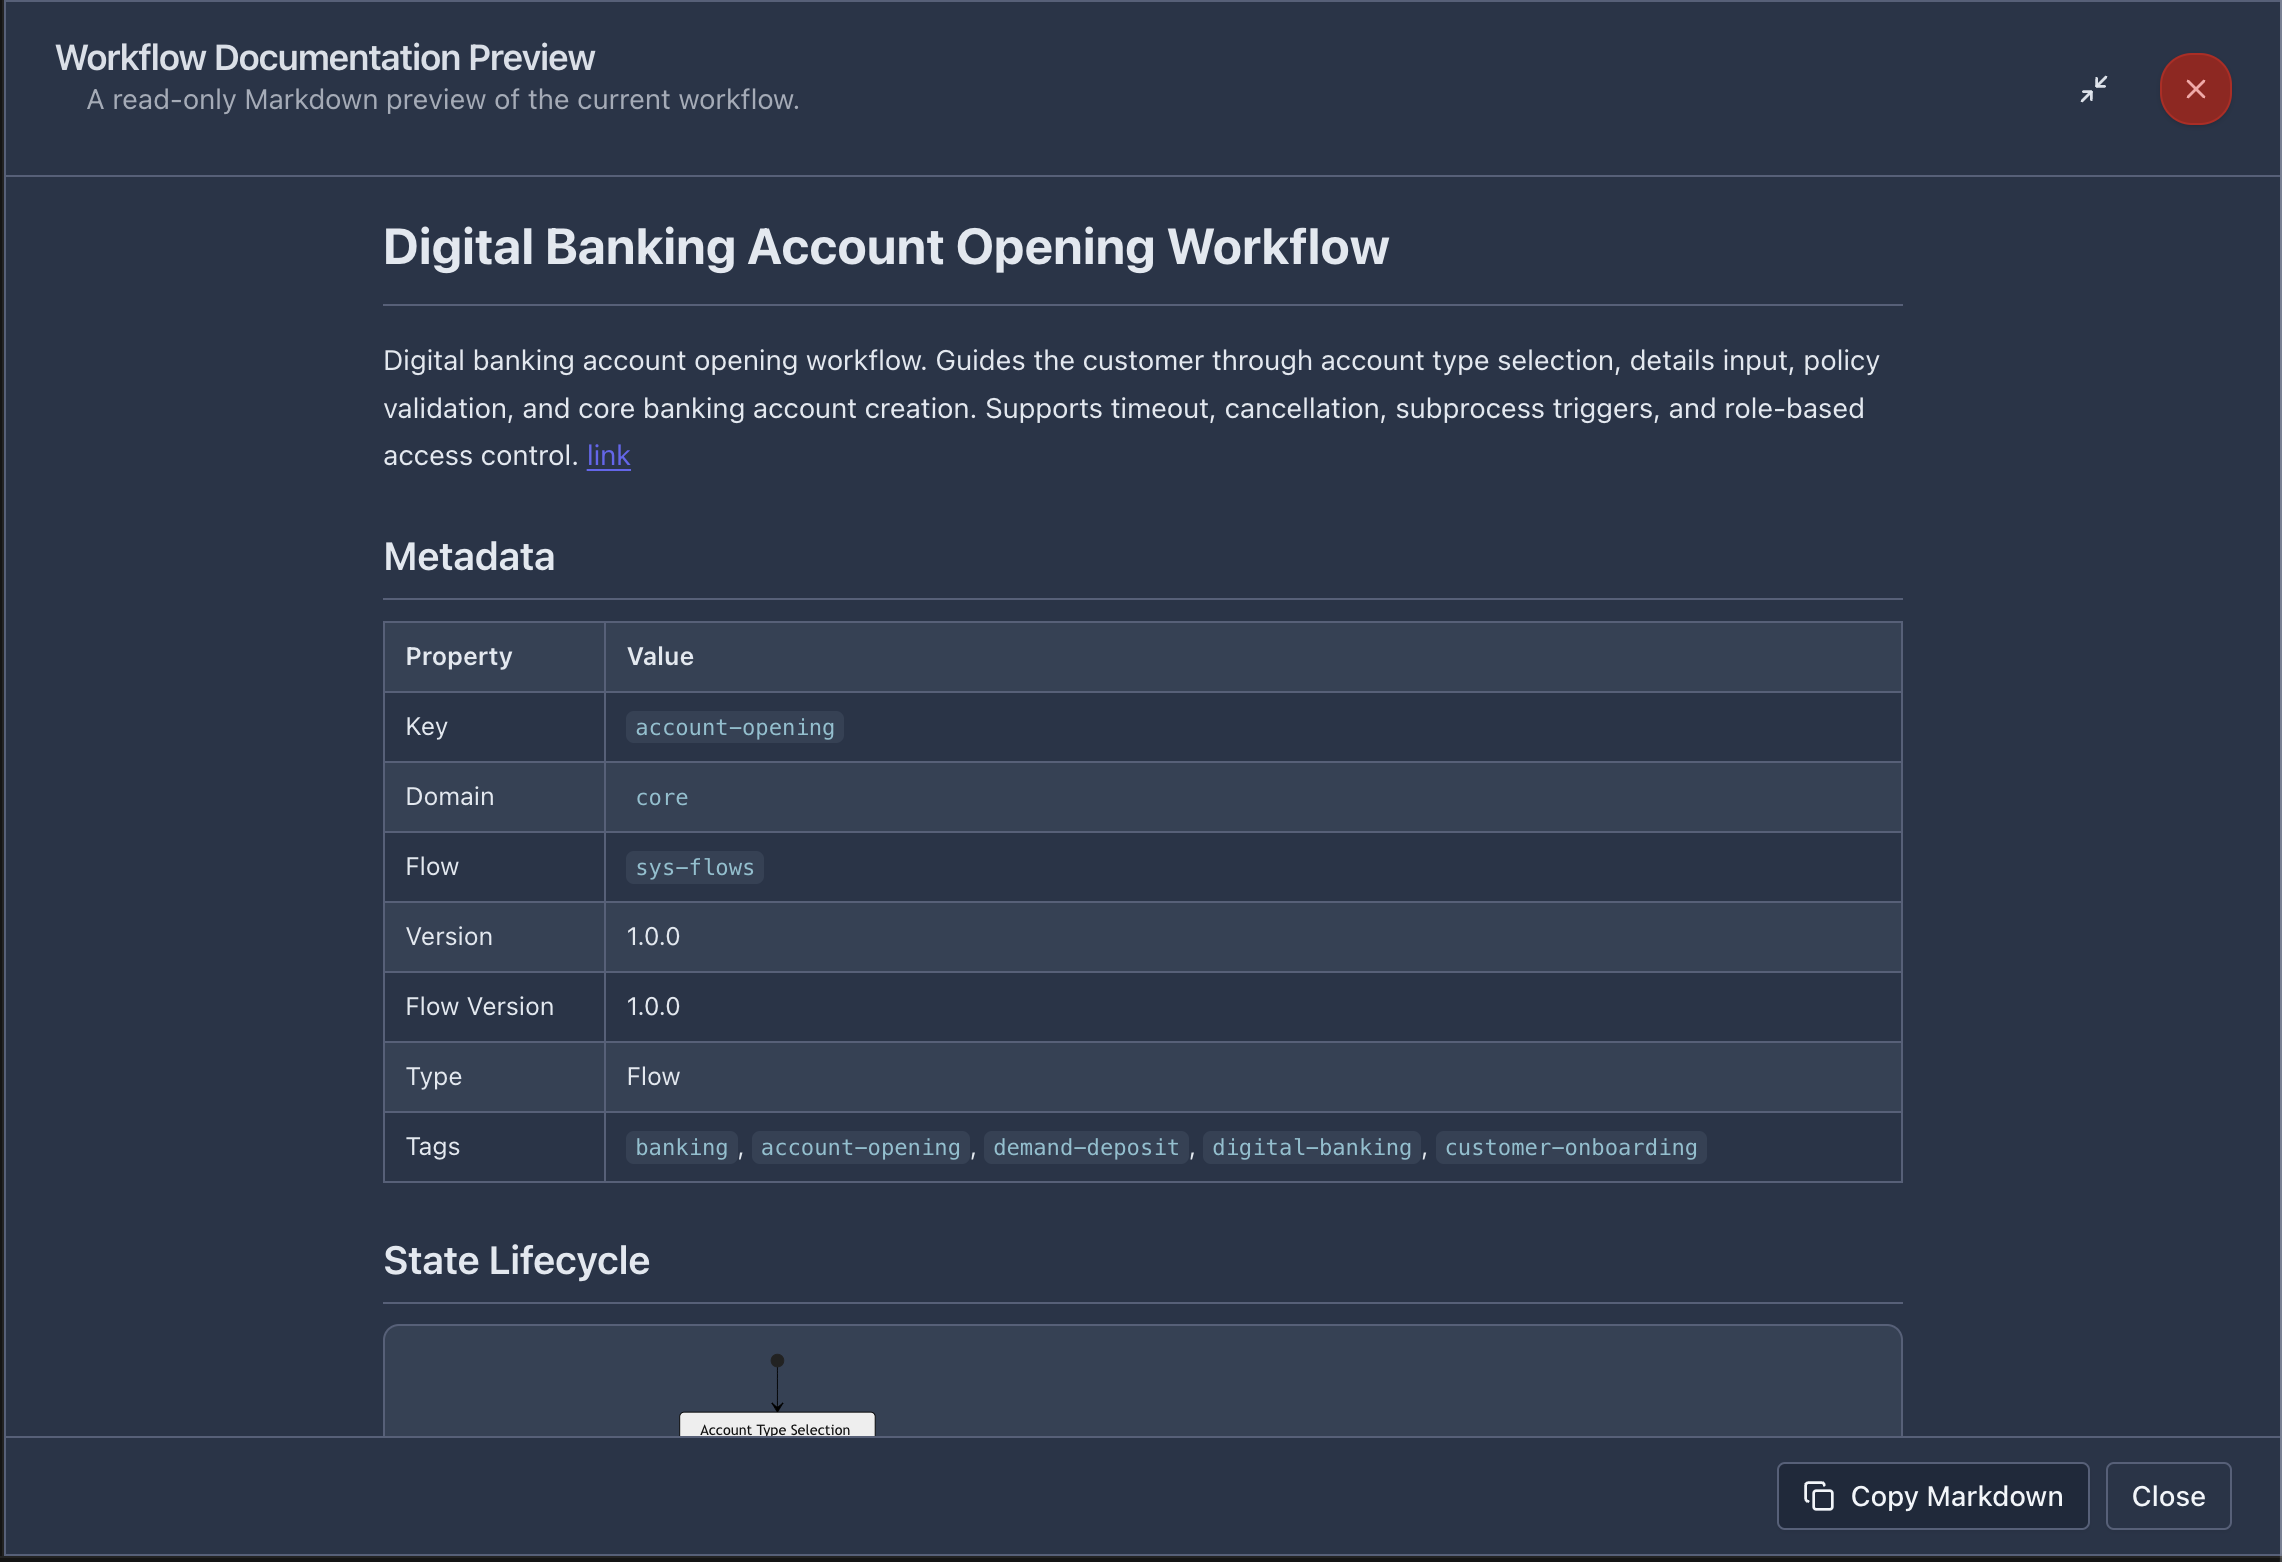The width and height of the screenshot is (2282, 1562).
Task: Click the 'Key' property cell
Action: point(494,727)
